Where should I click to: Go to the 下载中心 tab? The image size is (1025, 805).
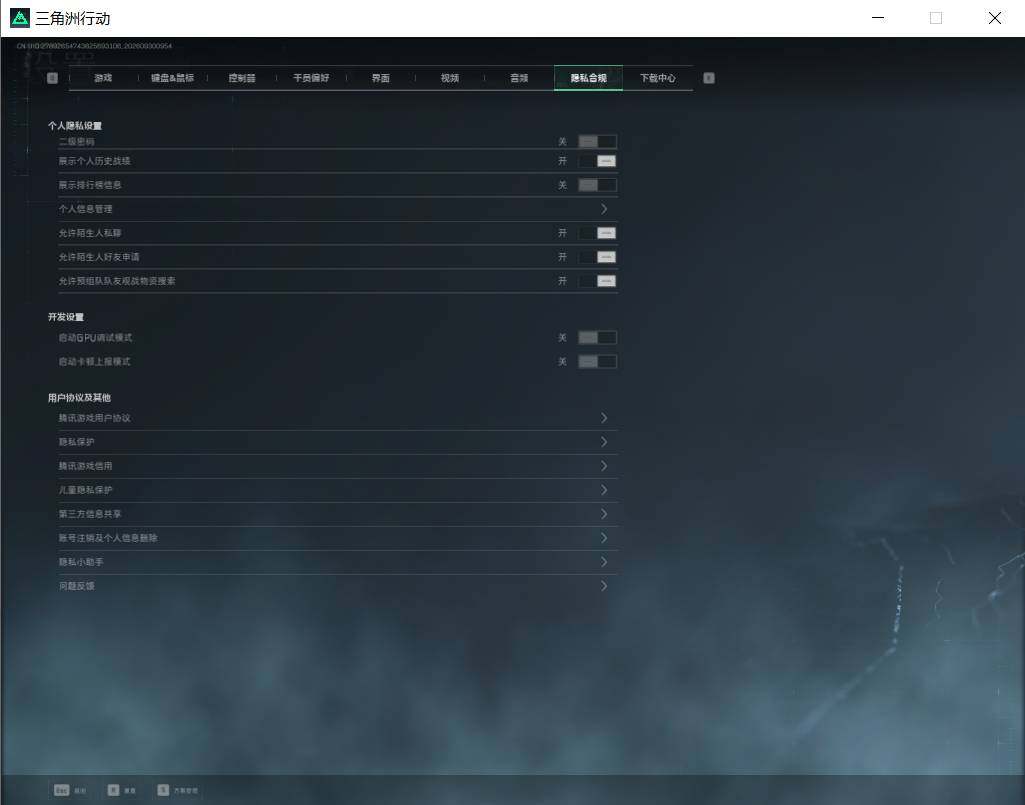point(658,78)
